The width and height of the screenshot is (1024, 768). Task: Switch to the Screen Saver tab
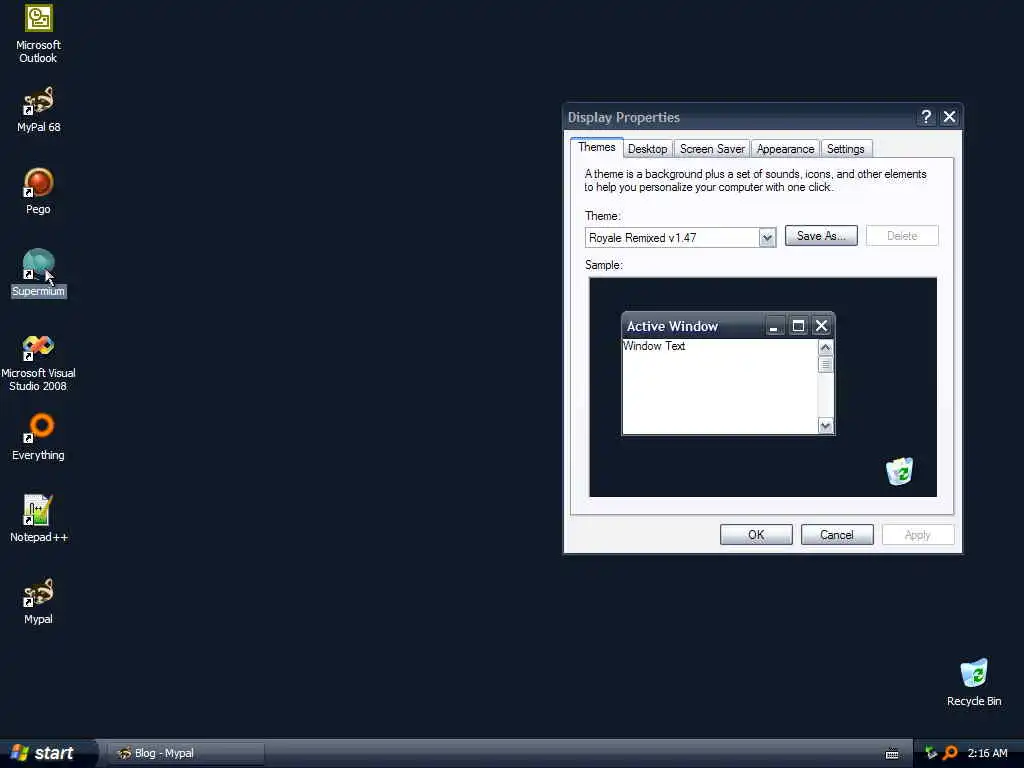pos(712,149)
